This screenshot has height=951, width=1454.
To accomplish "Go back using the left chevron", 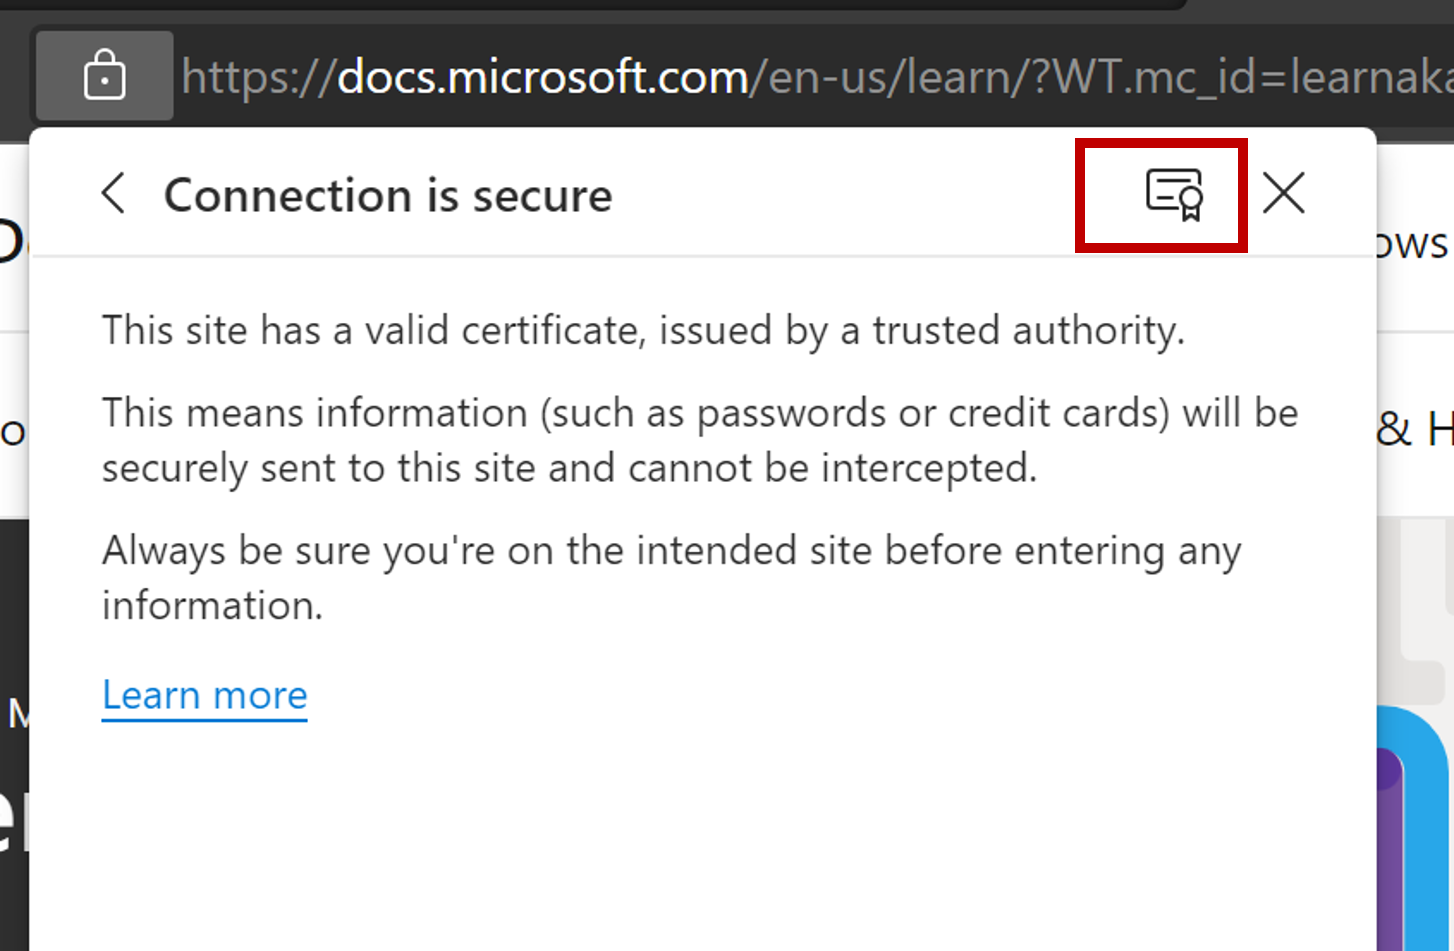I will [114, 193].
